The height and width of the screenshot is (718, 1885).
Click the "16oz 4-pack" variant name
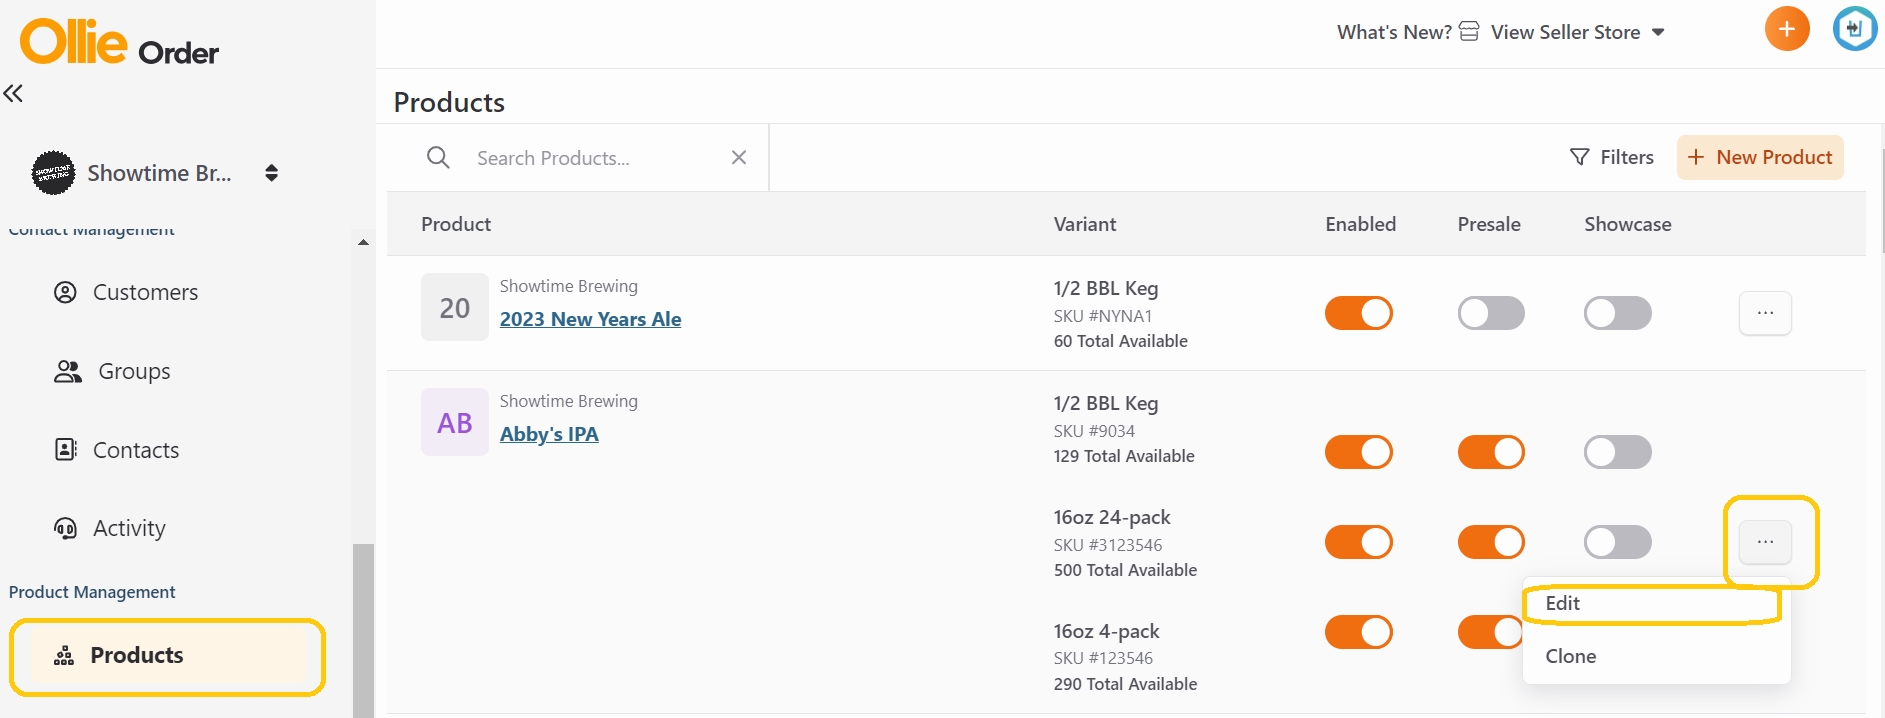click(1106, 631)
